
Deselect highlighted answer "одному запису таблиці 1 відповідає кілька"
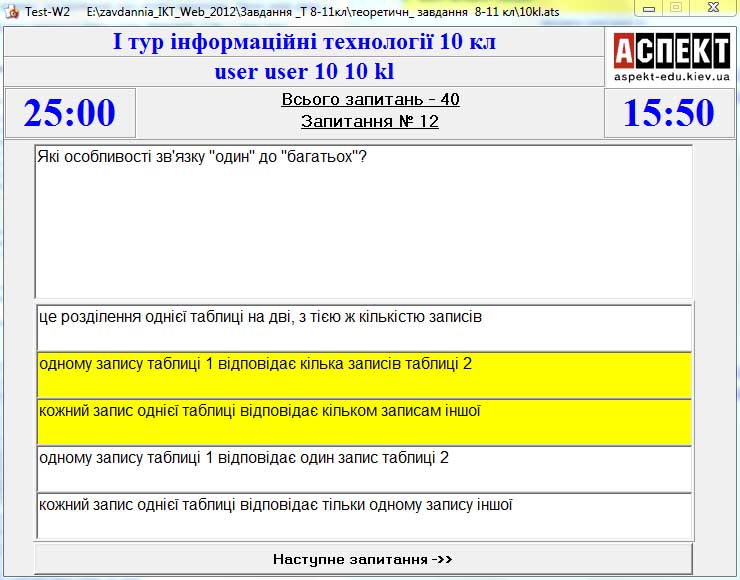pos(363,374)
